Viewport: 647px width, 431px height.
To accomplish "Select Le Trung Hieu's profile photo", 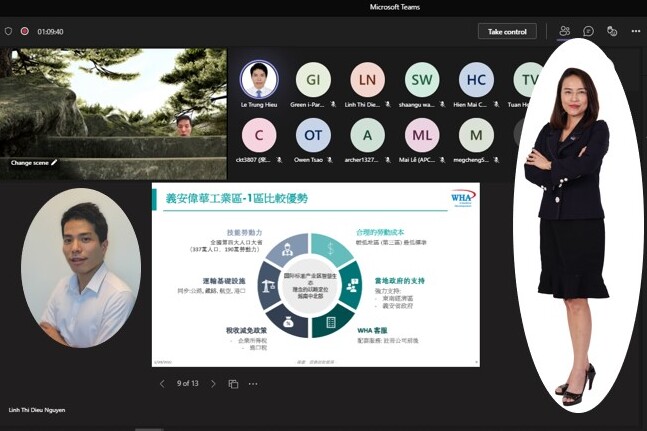I will pos(259,80).
